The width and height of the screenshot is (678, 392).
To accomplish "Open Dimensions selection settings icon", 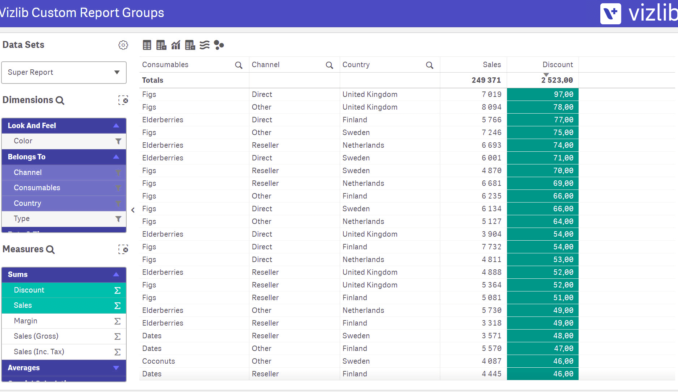I will tap(123, 100).
